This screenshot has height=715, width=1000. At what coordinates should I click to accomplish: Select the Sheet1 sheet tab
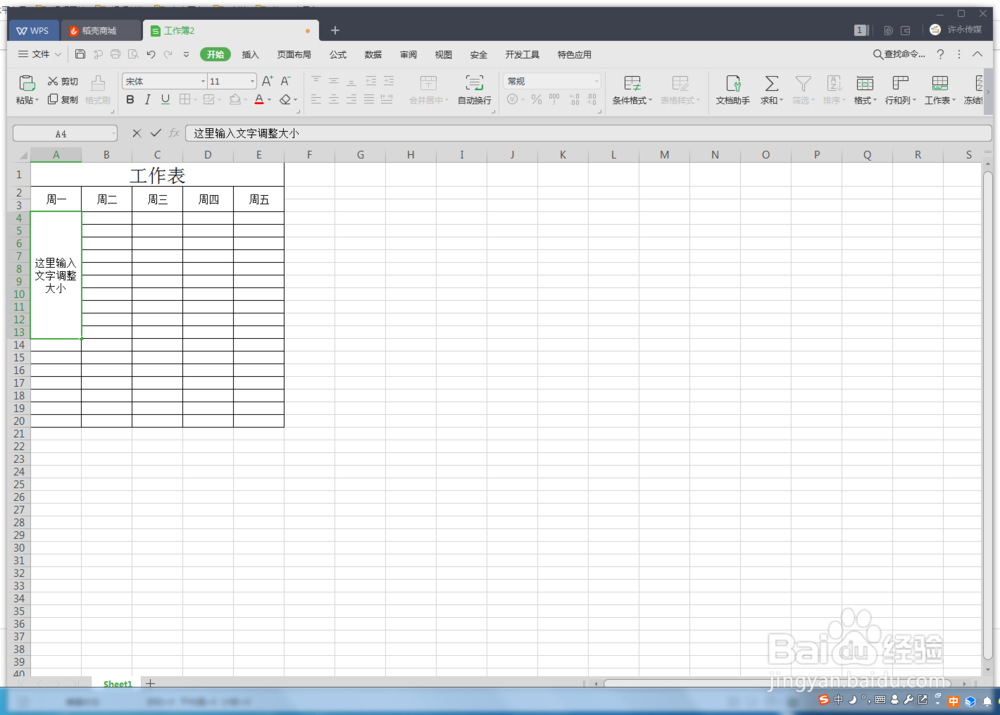point(117,684)
